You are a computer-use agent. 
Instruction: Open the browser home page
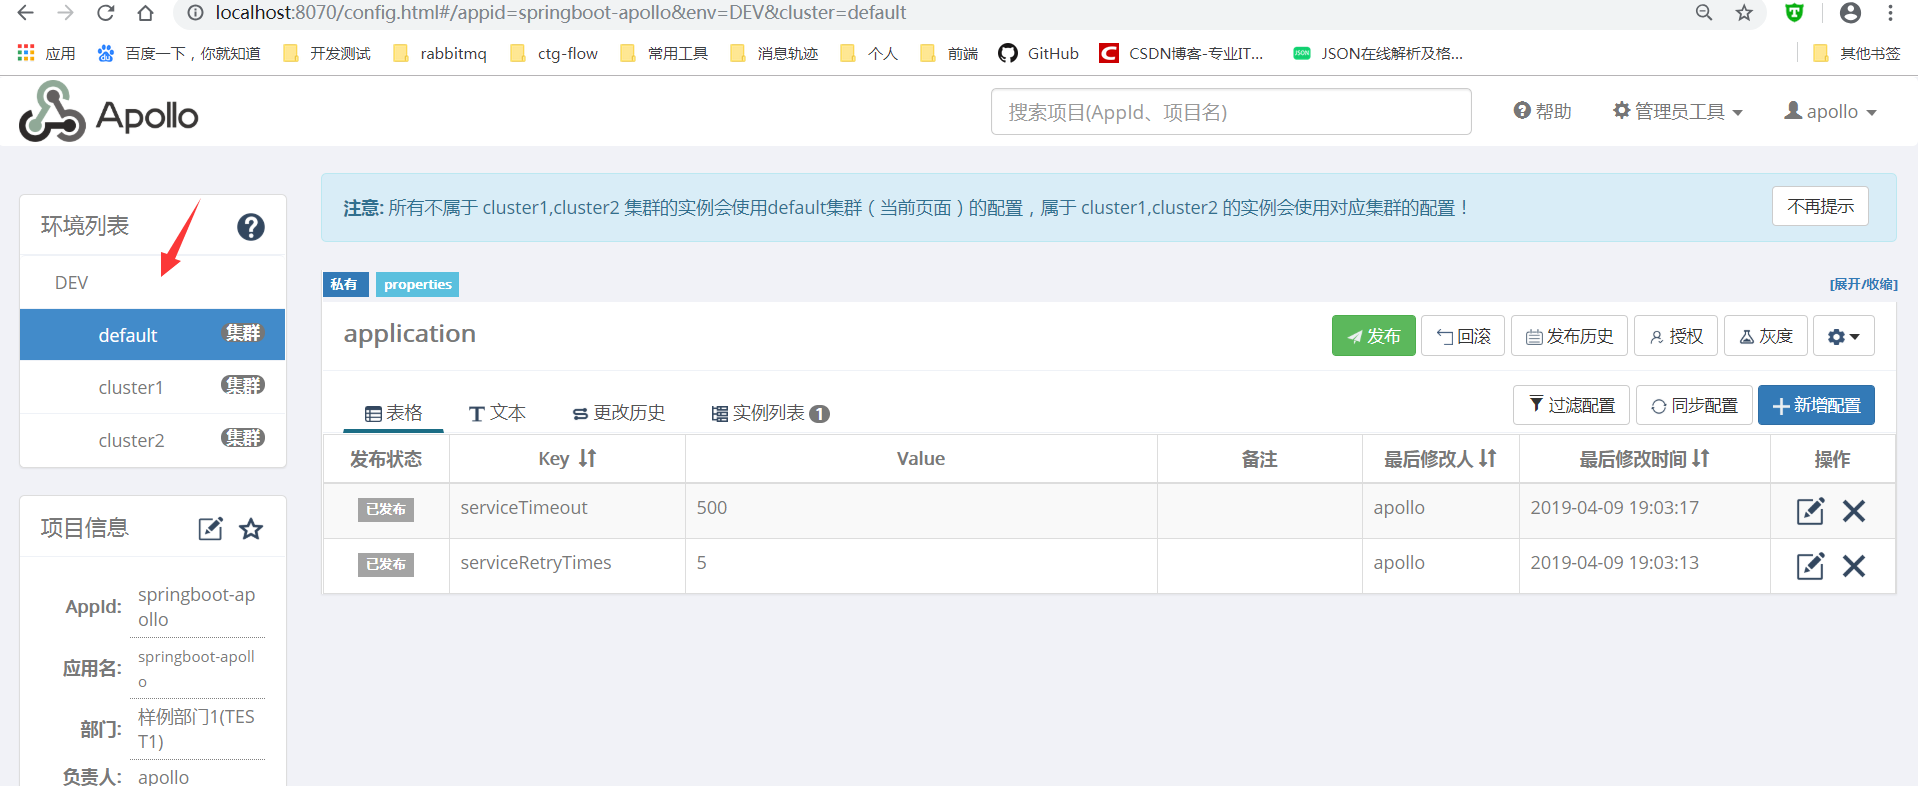point(146,13)
